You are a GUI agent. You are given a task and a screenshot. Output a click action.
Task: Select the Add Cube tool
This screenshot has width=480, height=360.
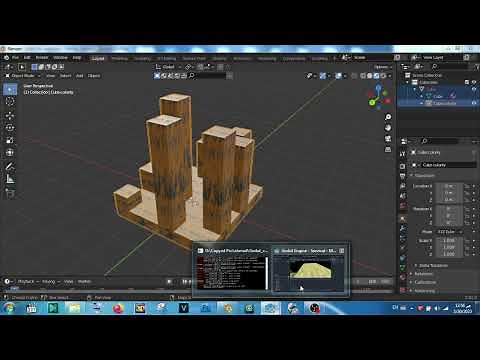click(10, 193)
